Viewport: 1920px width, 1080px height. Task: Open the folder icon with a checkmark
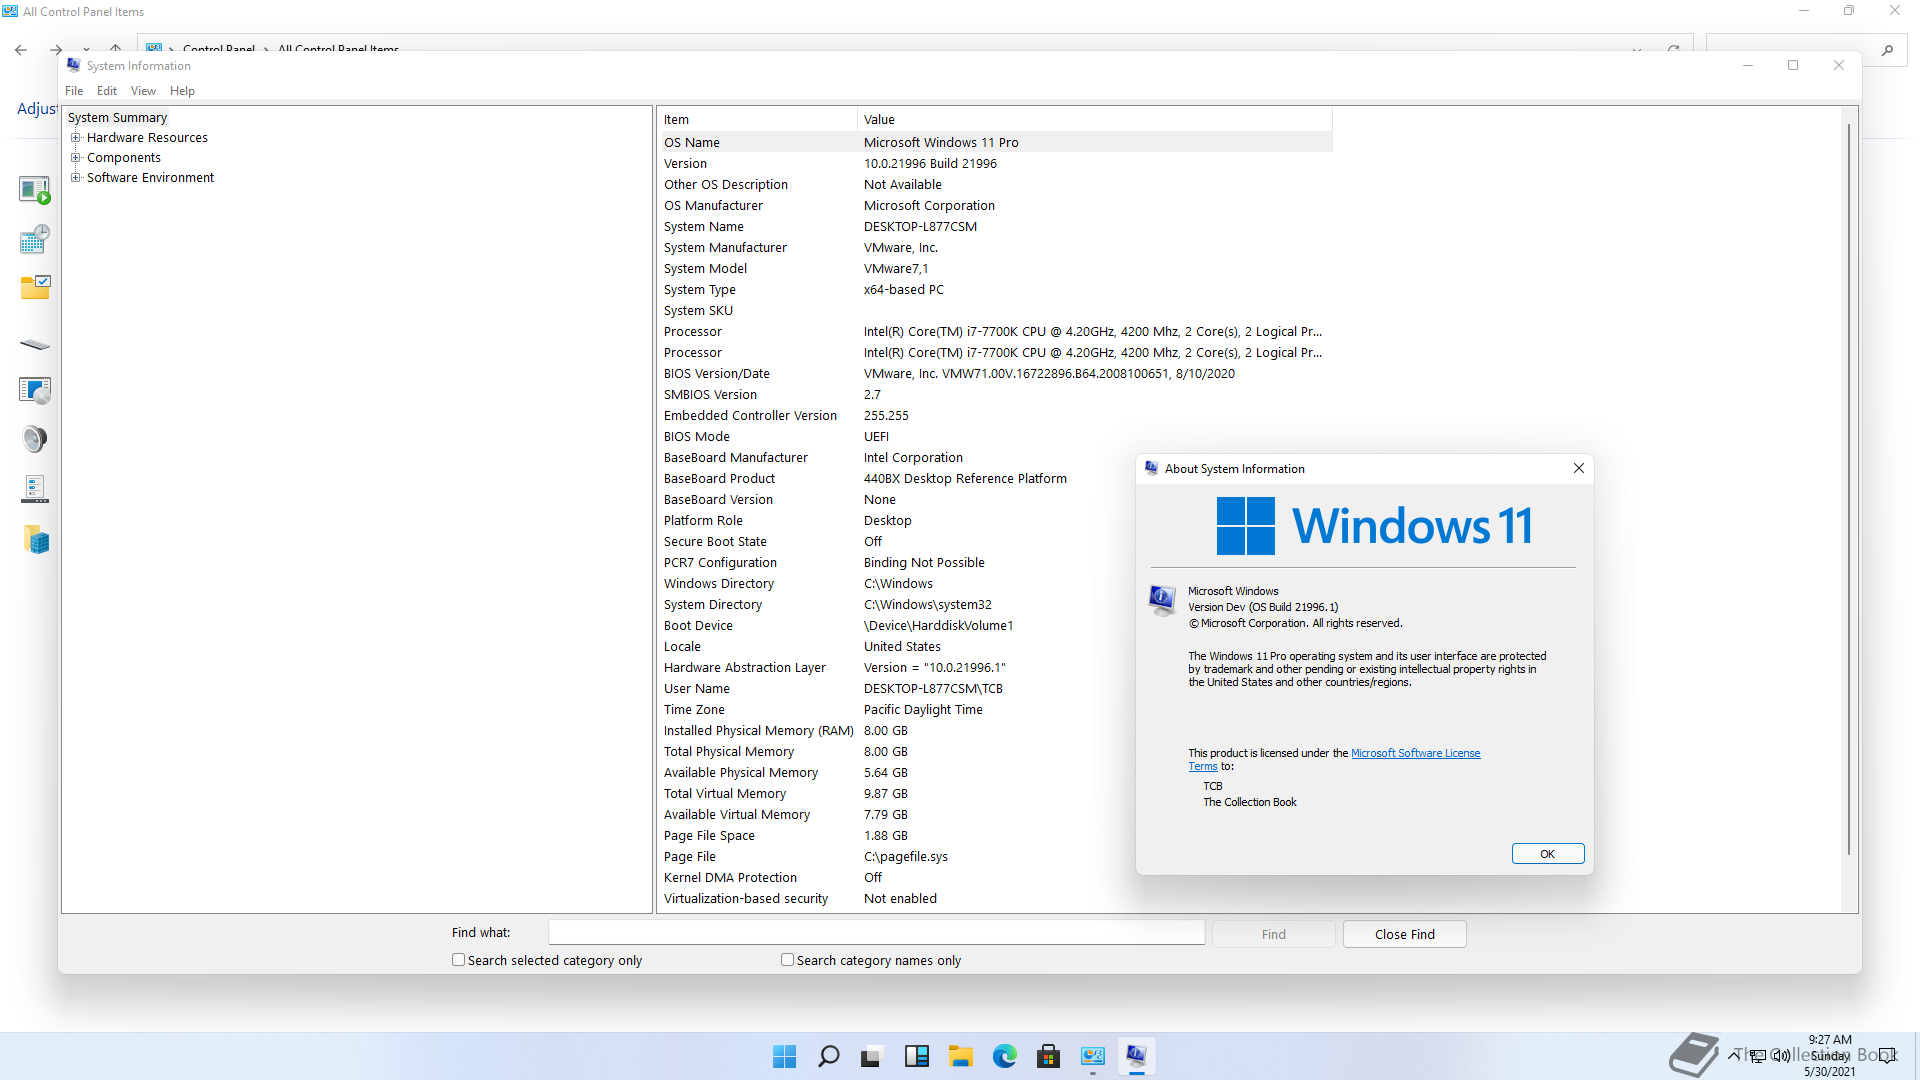pyautogui.click(x=35, y=288)
